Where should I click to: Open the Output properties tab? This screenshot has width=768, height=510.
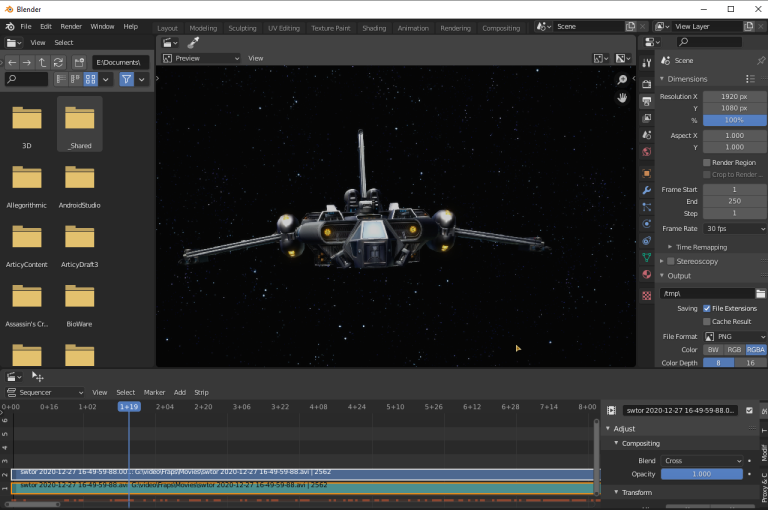(x=647, y=101)
